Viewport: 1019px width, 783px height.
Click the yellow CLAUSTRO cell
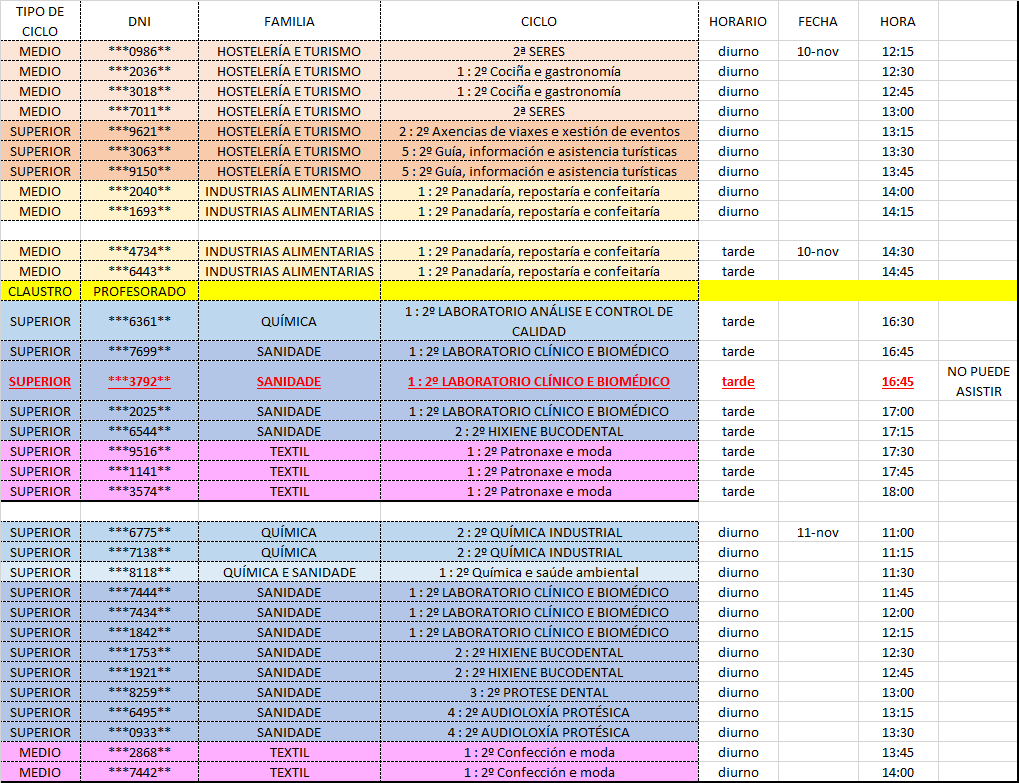coord(40,291)
